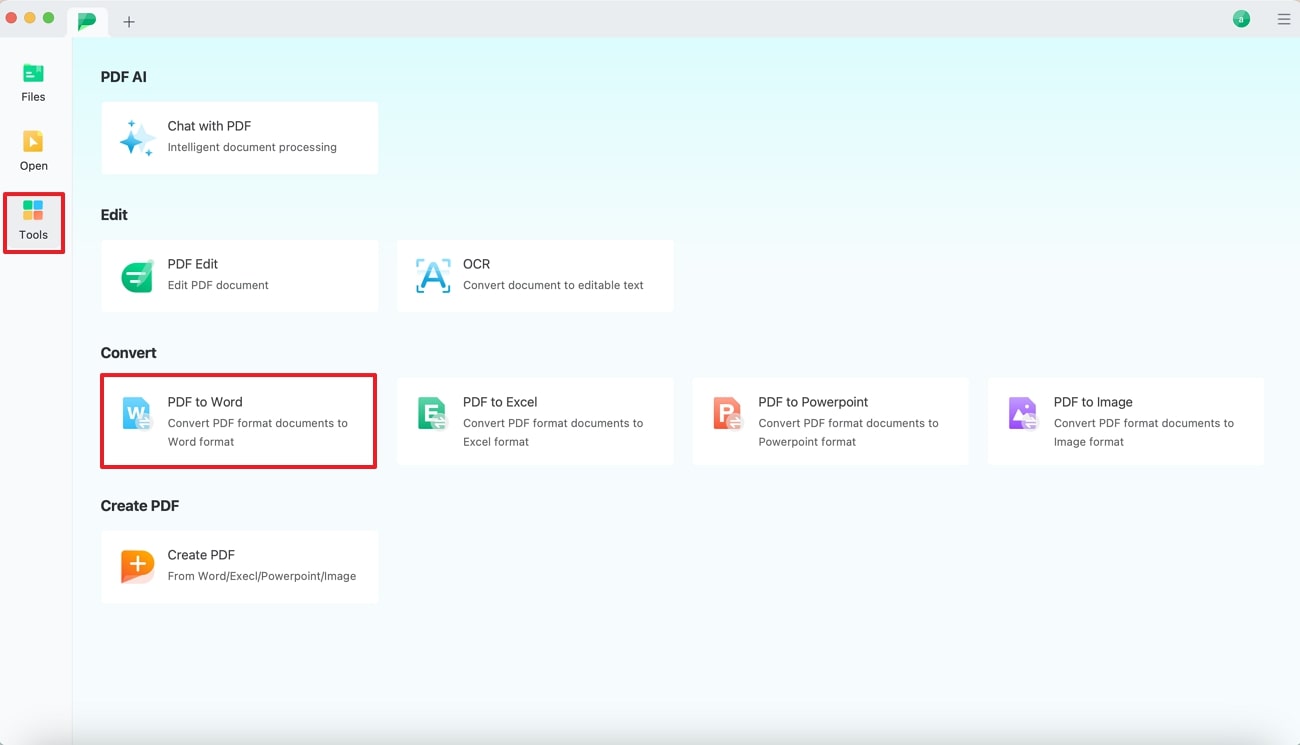This screenshot has width=1300, height=745.
Task: Click 'Convert PDF format documents to Powerpoint format'
Action: click(848, 432)
